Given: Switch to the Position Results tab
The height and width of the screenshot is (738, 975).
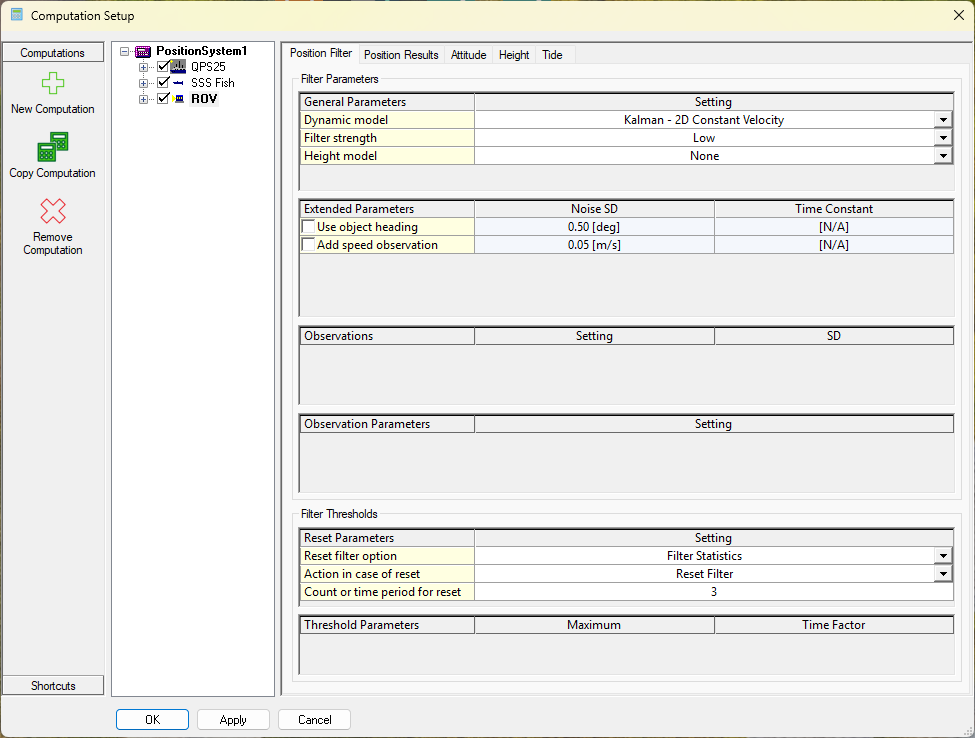Looking at the screenshot, I should click(x=401, y=55).
